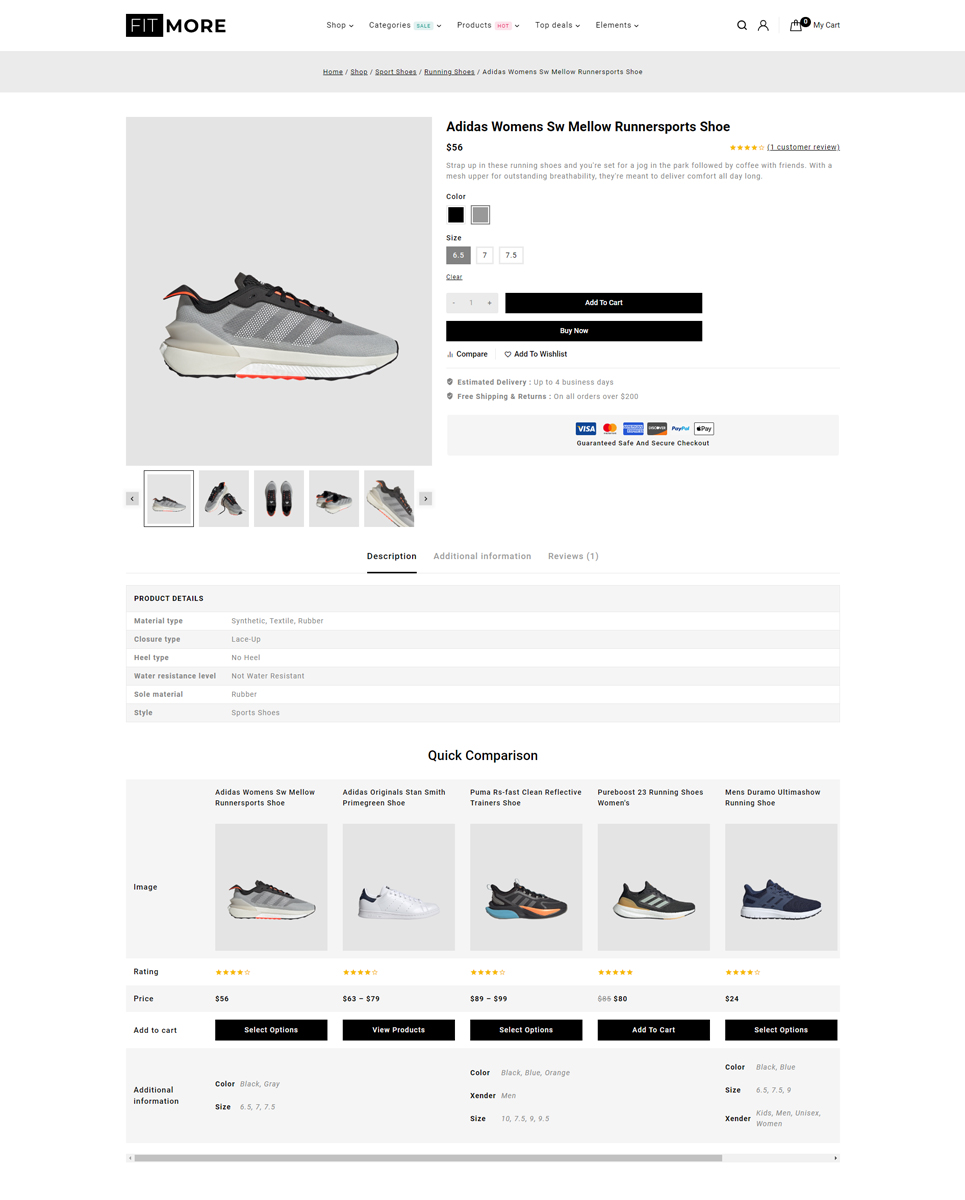Open the My Cart bag icon
Image resolution: width=965 pixels, height=1200 pixels.
[796, 25]
